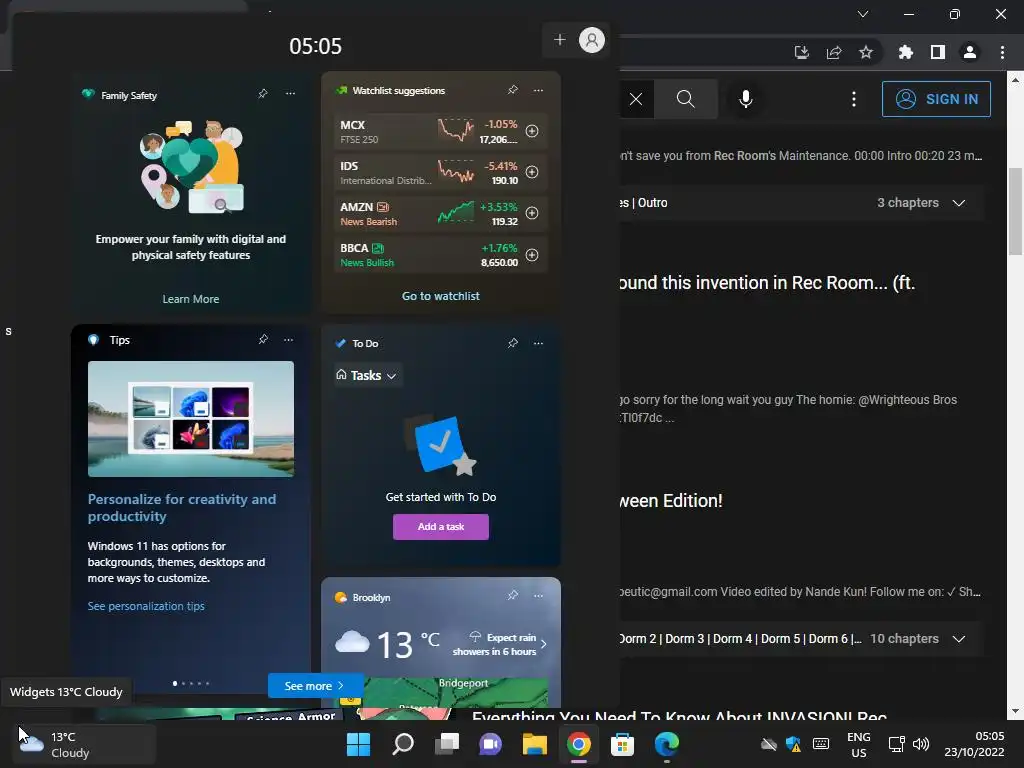Open the BBCA News Bullish row
Screen dimensions: 1024x768
tap(441, 255)
